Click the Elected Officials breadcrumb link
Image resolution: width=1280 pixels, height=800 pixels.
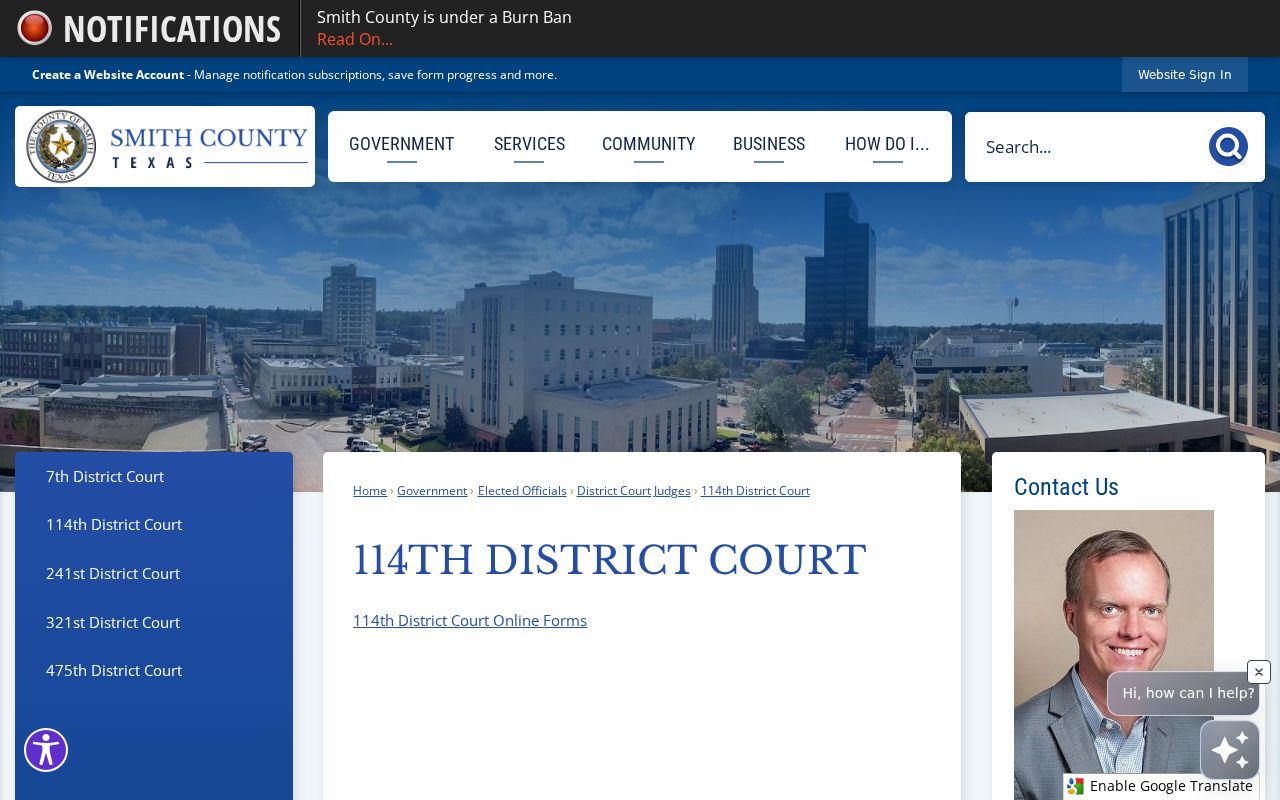522,491
